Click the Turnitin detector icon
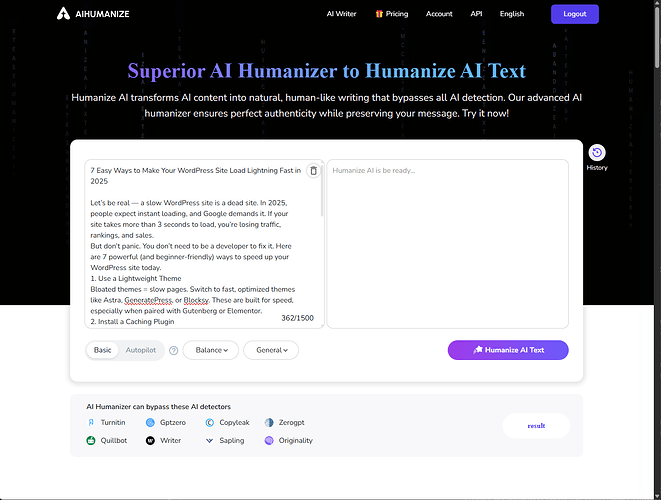Screen dimensions: 661x500 coord(91,422)
